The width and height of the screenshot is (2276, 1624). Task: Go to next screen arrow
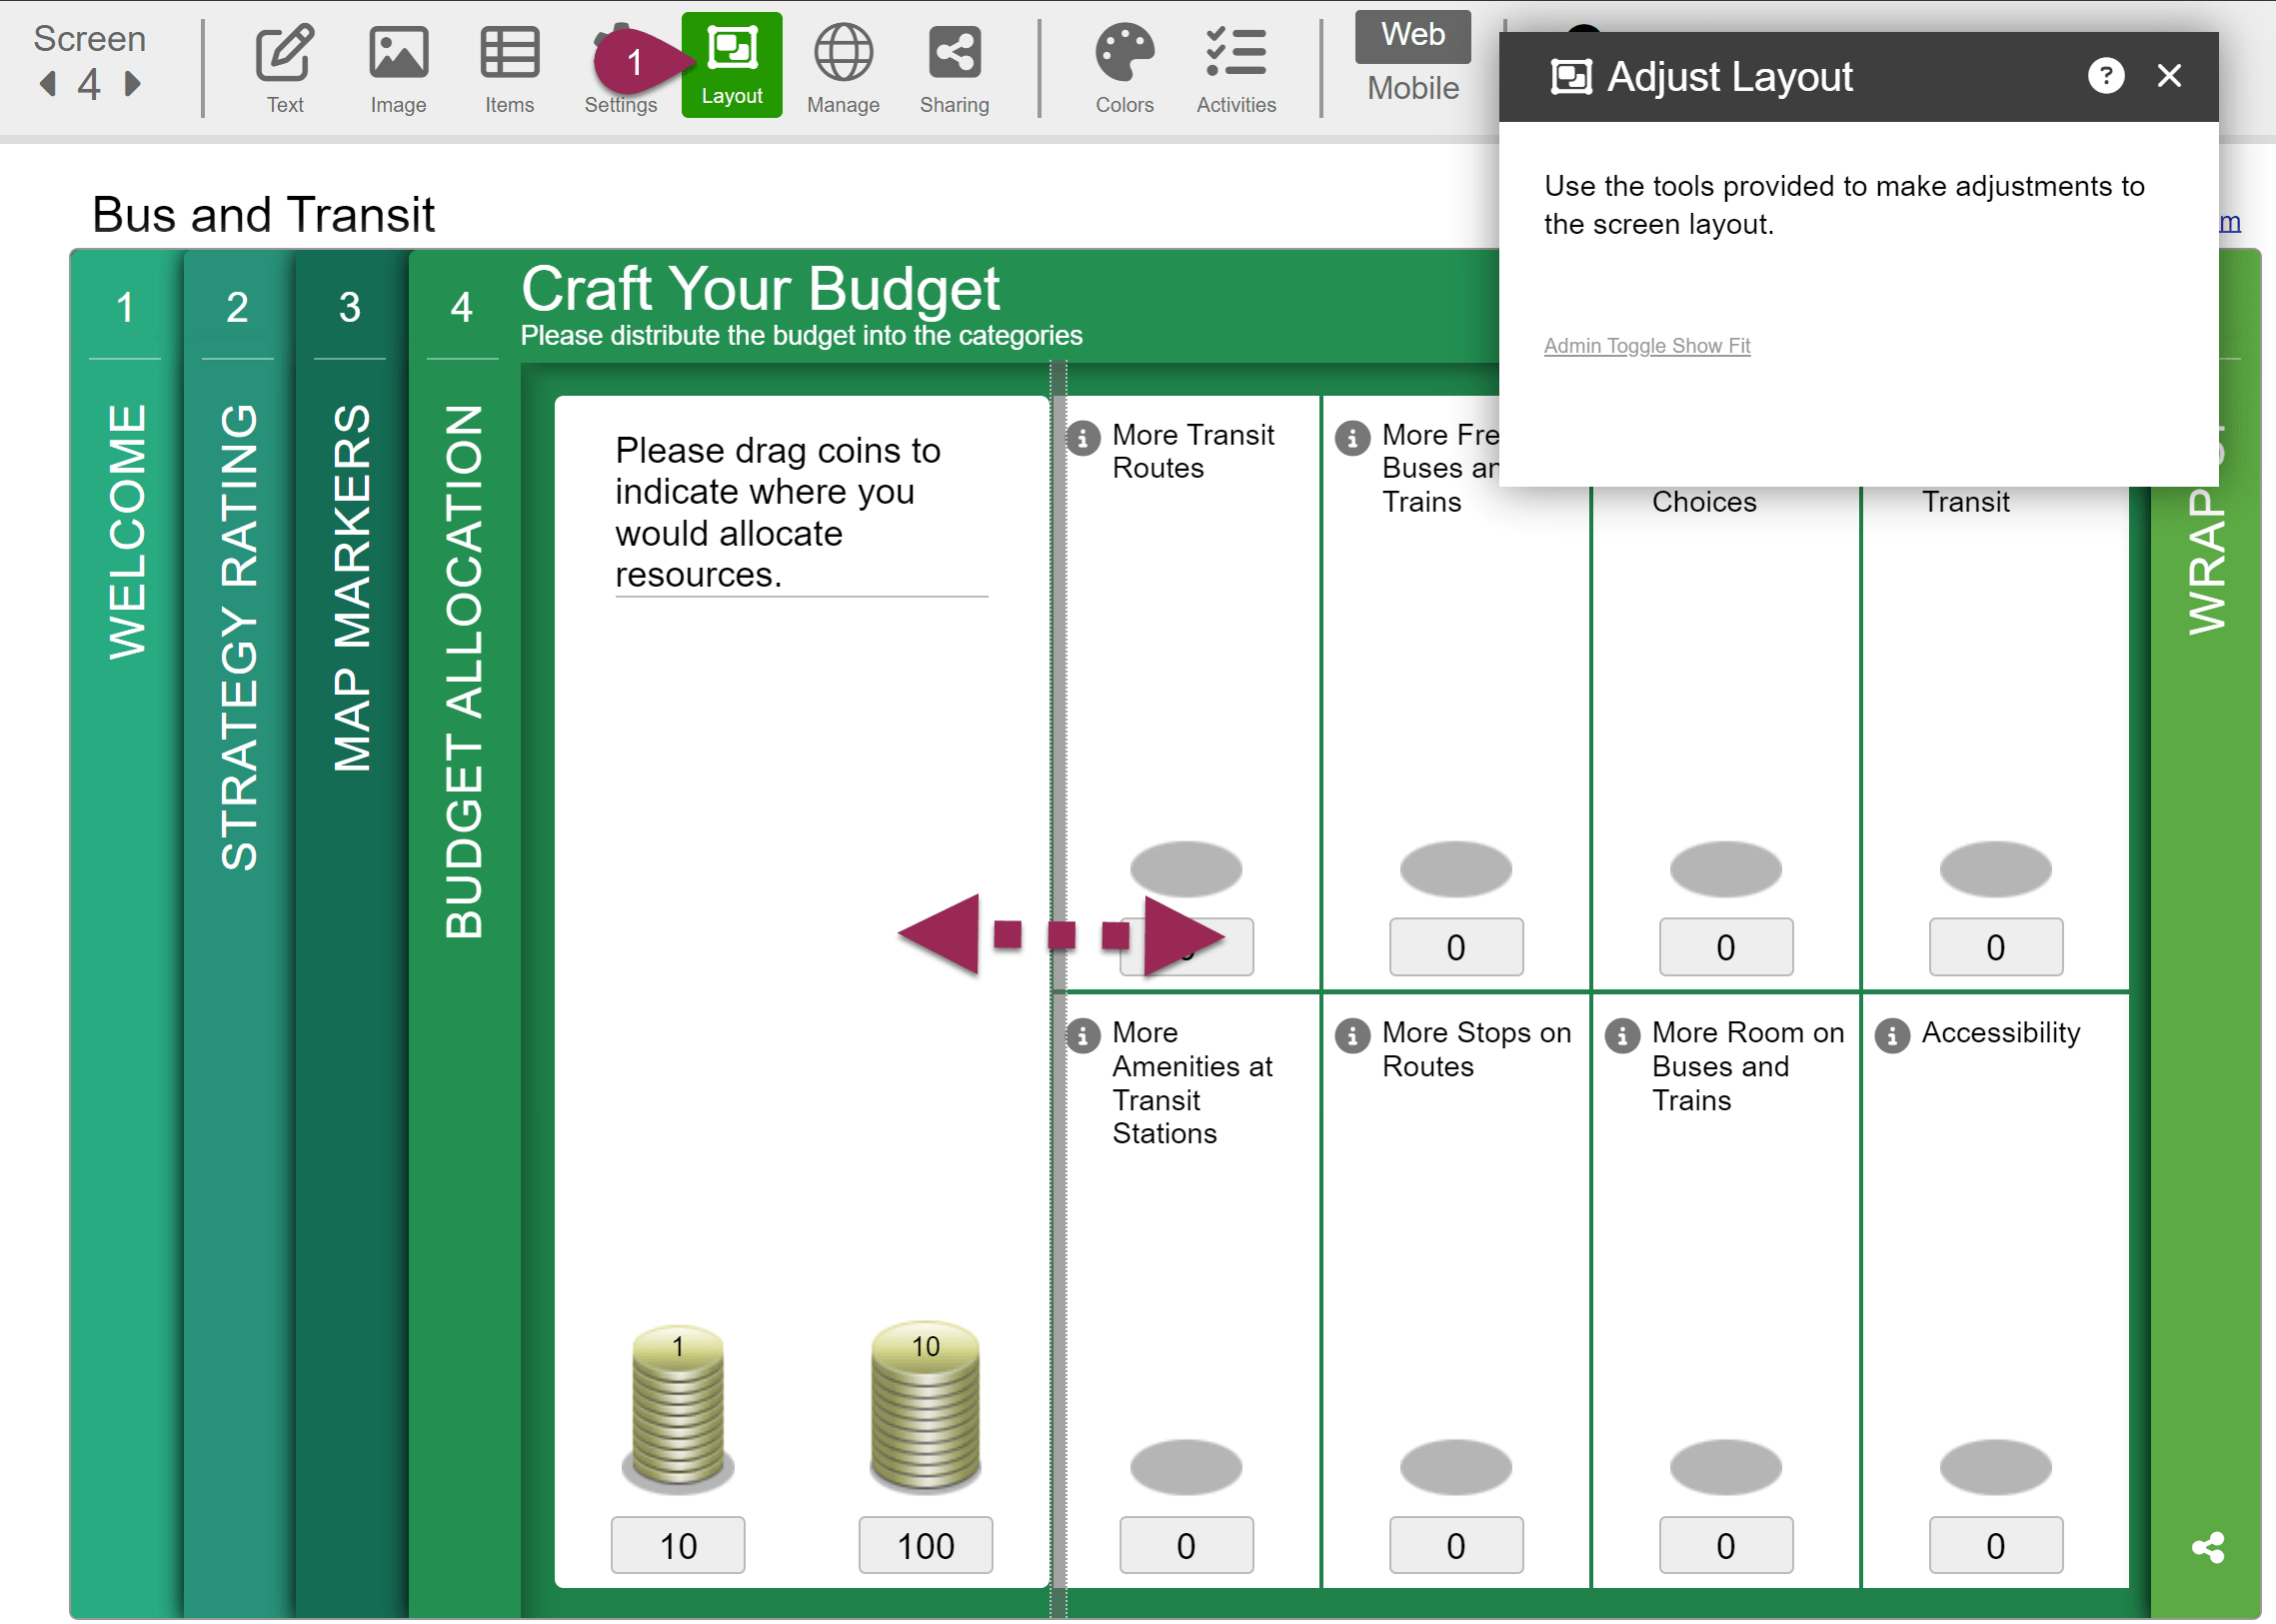[x=132, y=84]
